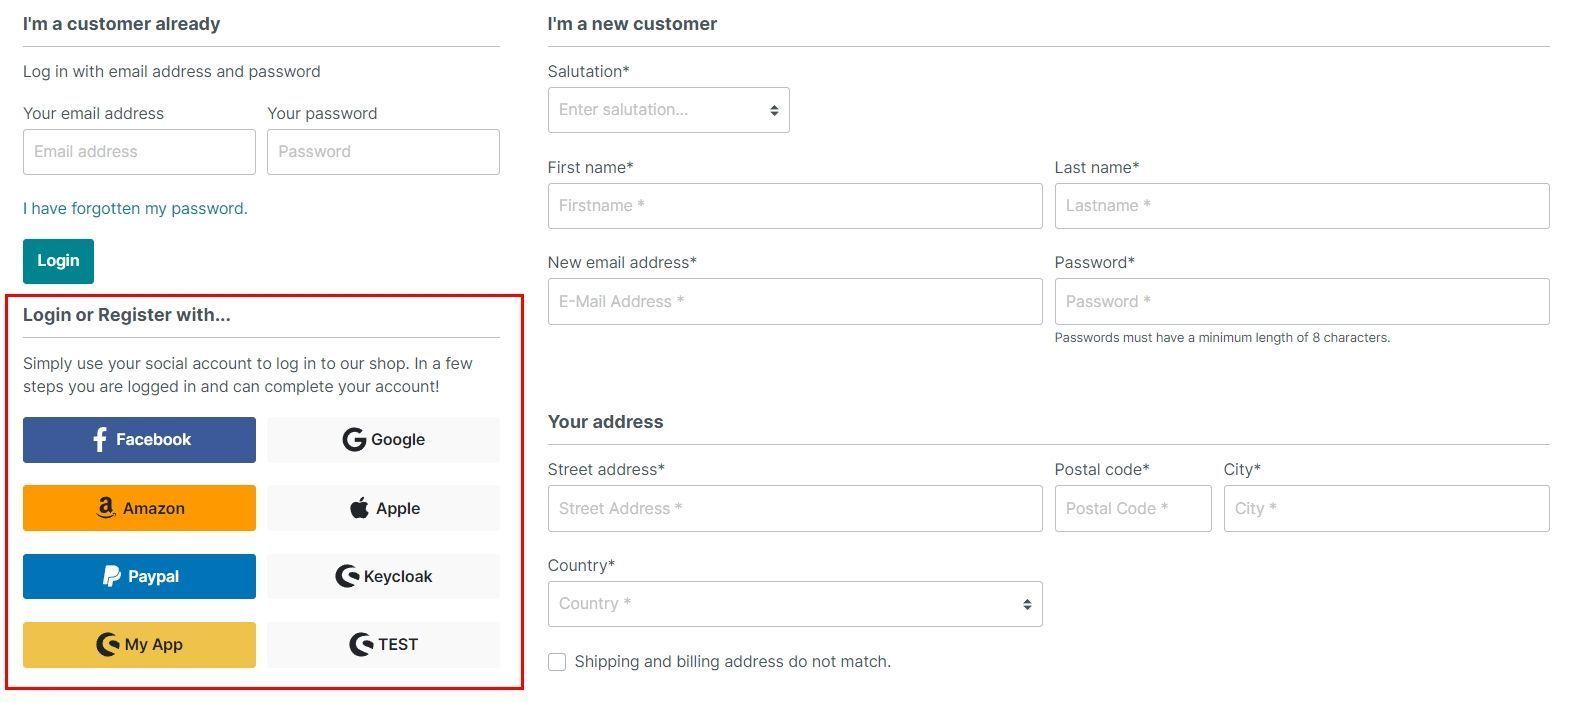Viewport: 1572px width, 703px height.
Task: Use the Keycloak icon login button
Action: 383,576
